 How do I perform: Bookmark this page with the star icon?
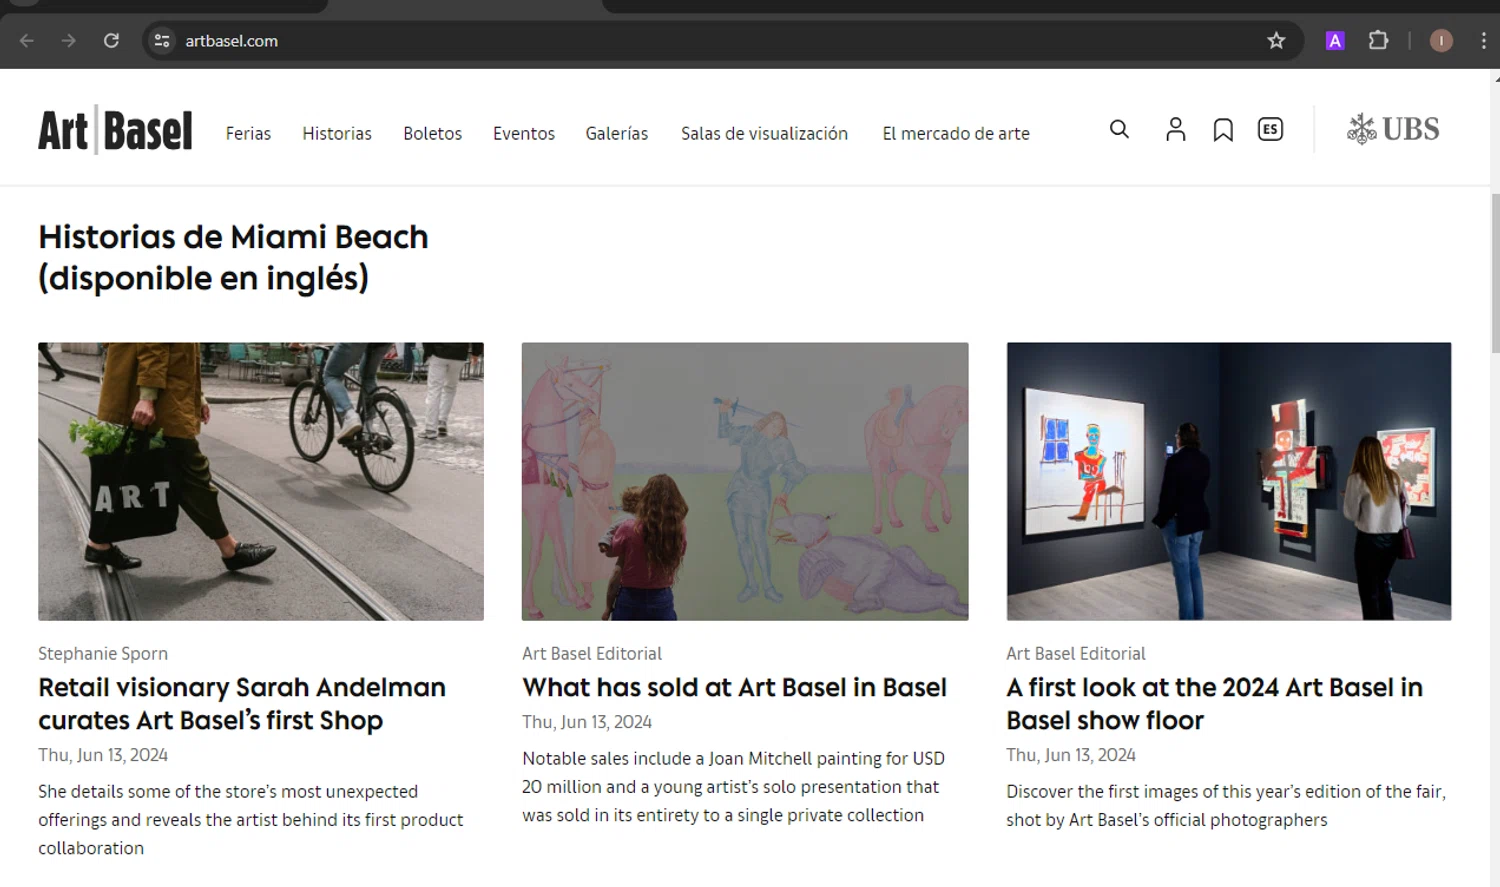tap(1276, 41)
